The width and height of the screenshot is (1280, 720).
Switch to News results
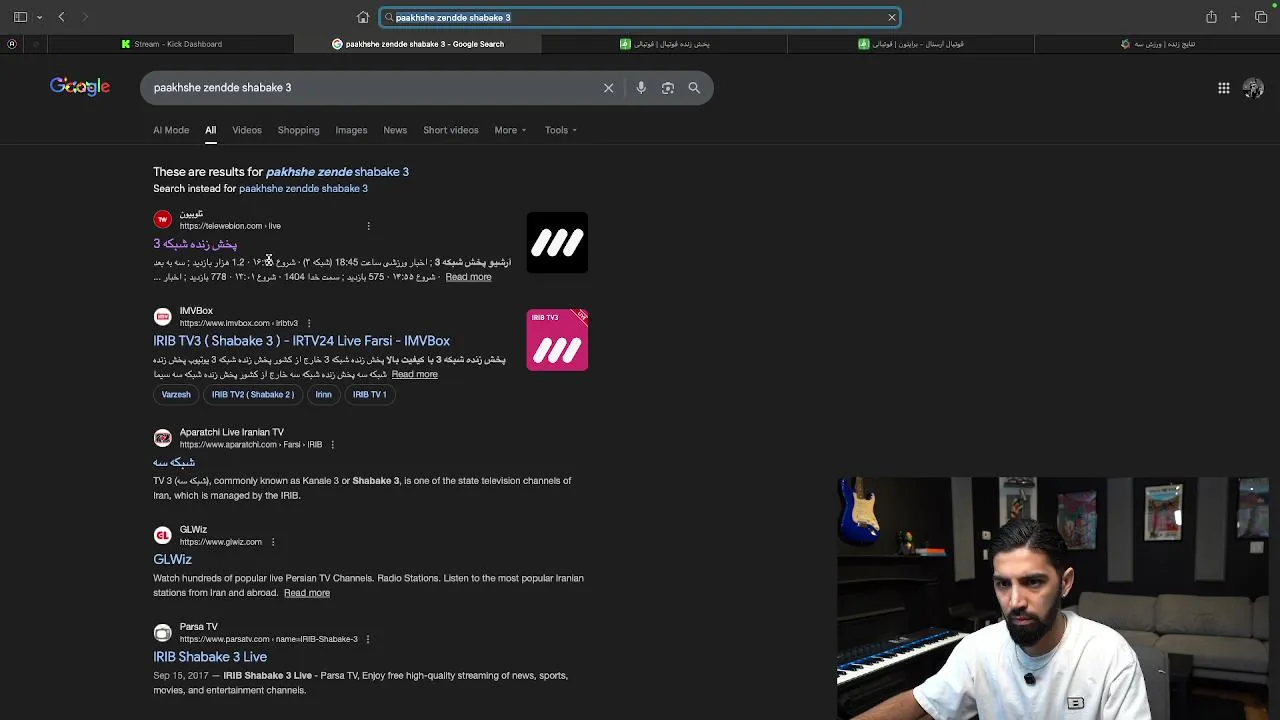pos(395,130)
